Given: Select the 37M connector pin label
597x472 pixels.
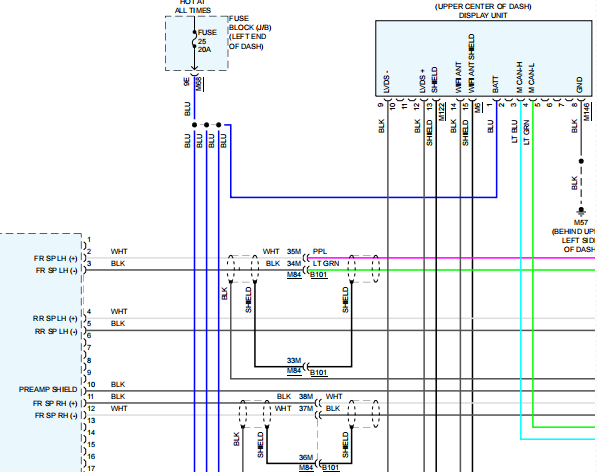Looking at the screenshot, I should [x=306, y=408].
